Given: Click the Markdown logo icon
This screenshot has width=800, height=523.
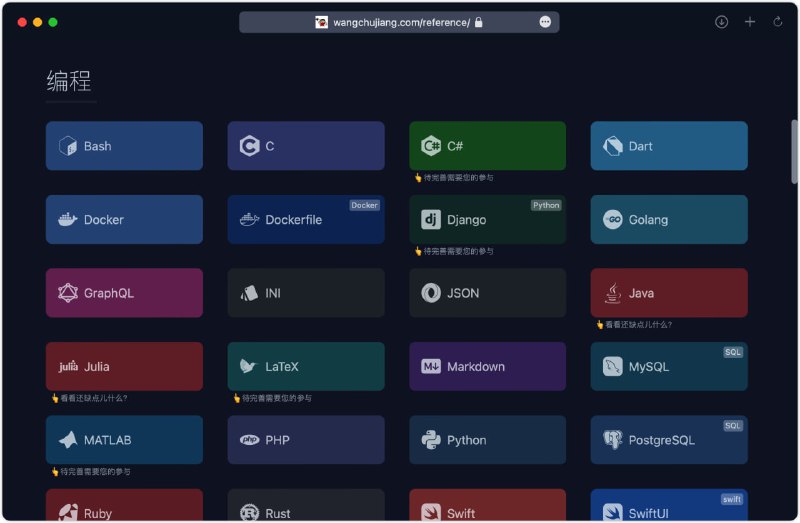Looking at the screenshot, I should pyautogui.click(x=431, y=367).
